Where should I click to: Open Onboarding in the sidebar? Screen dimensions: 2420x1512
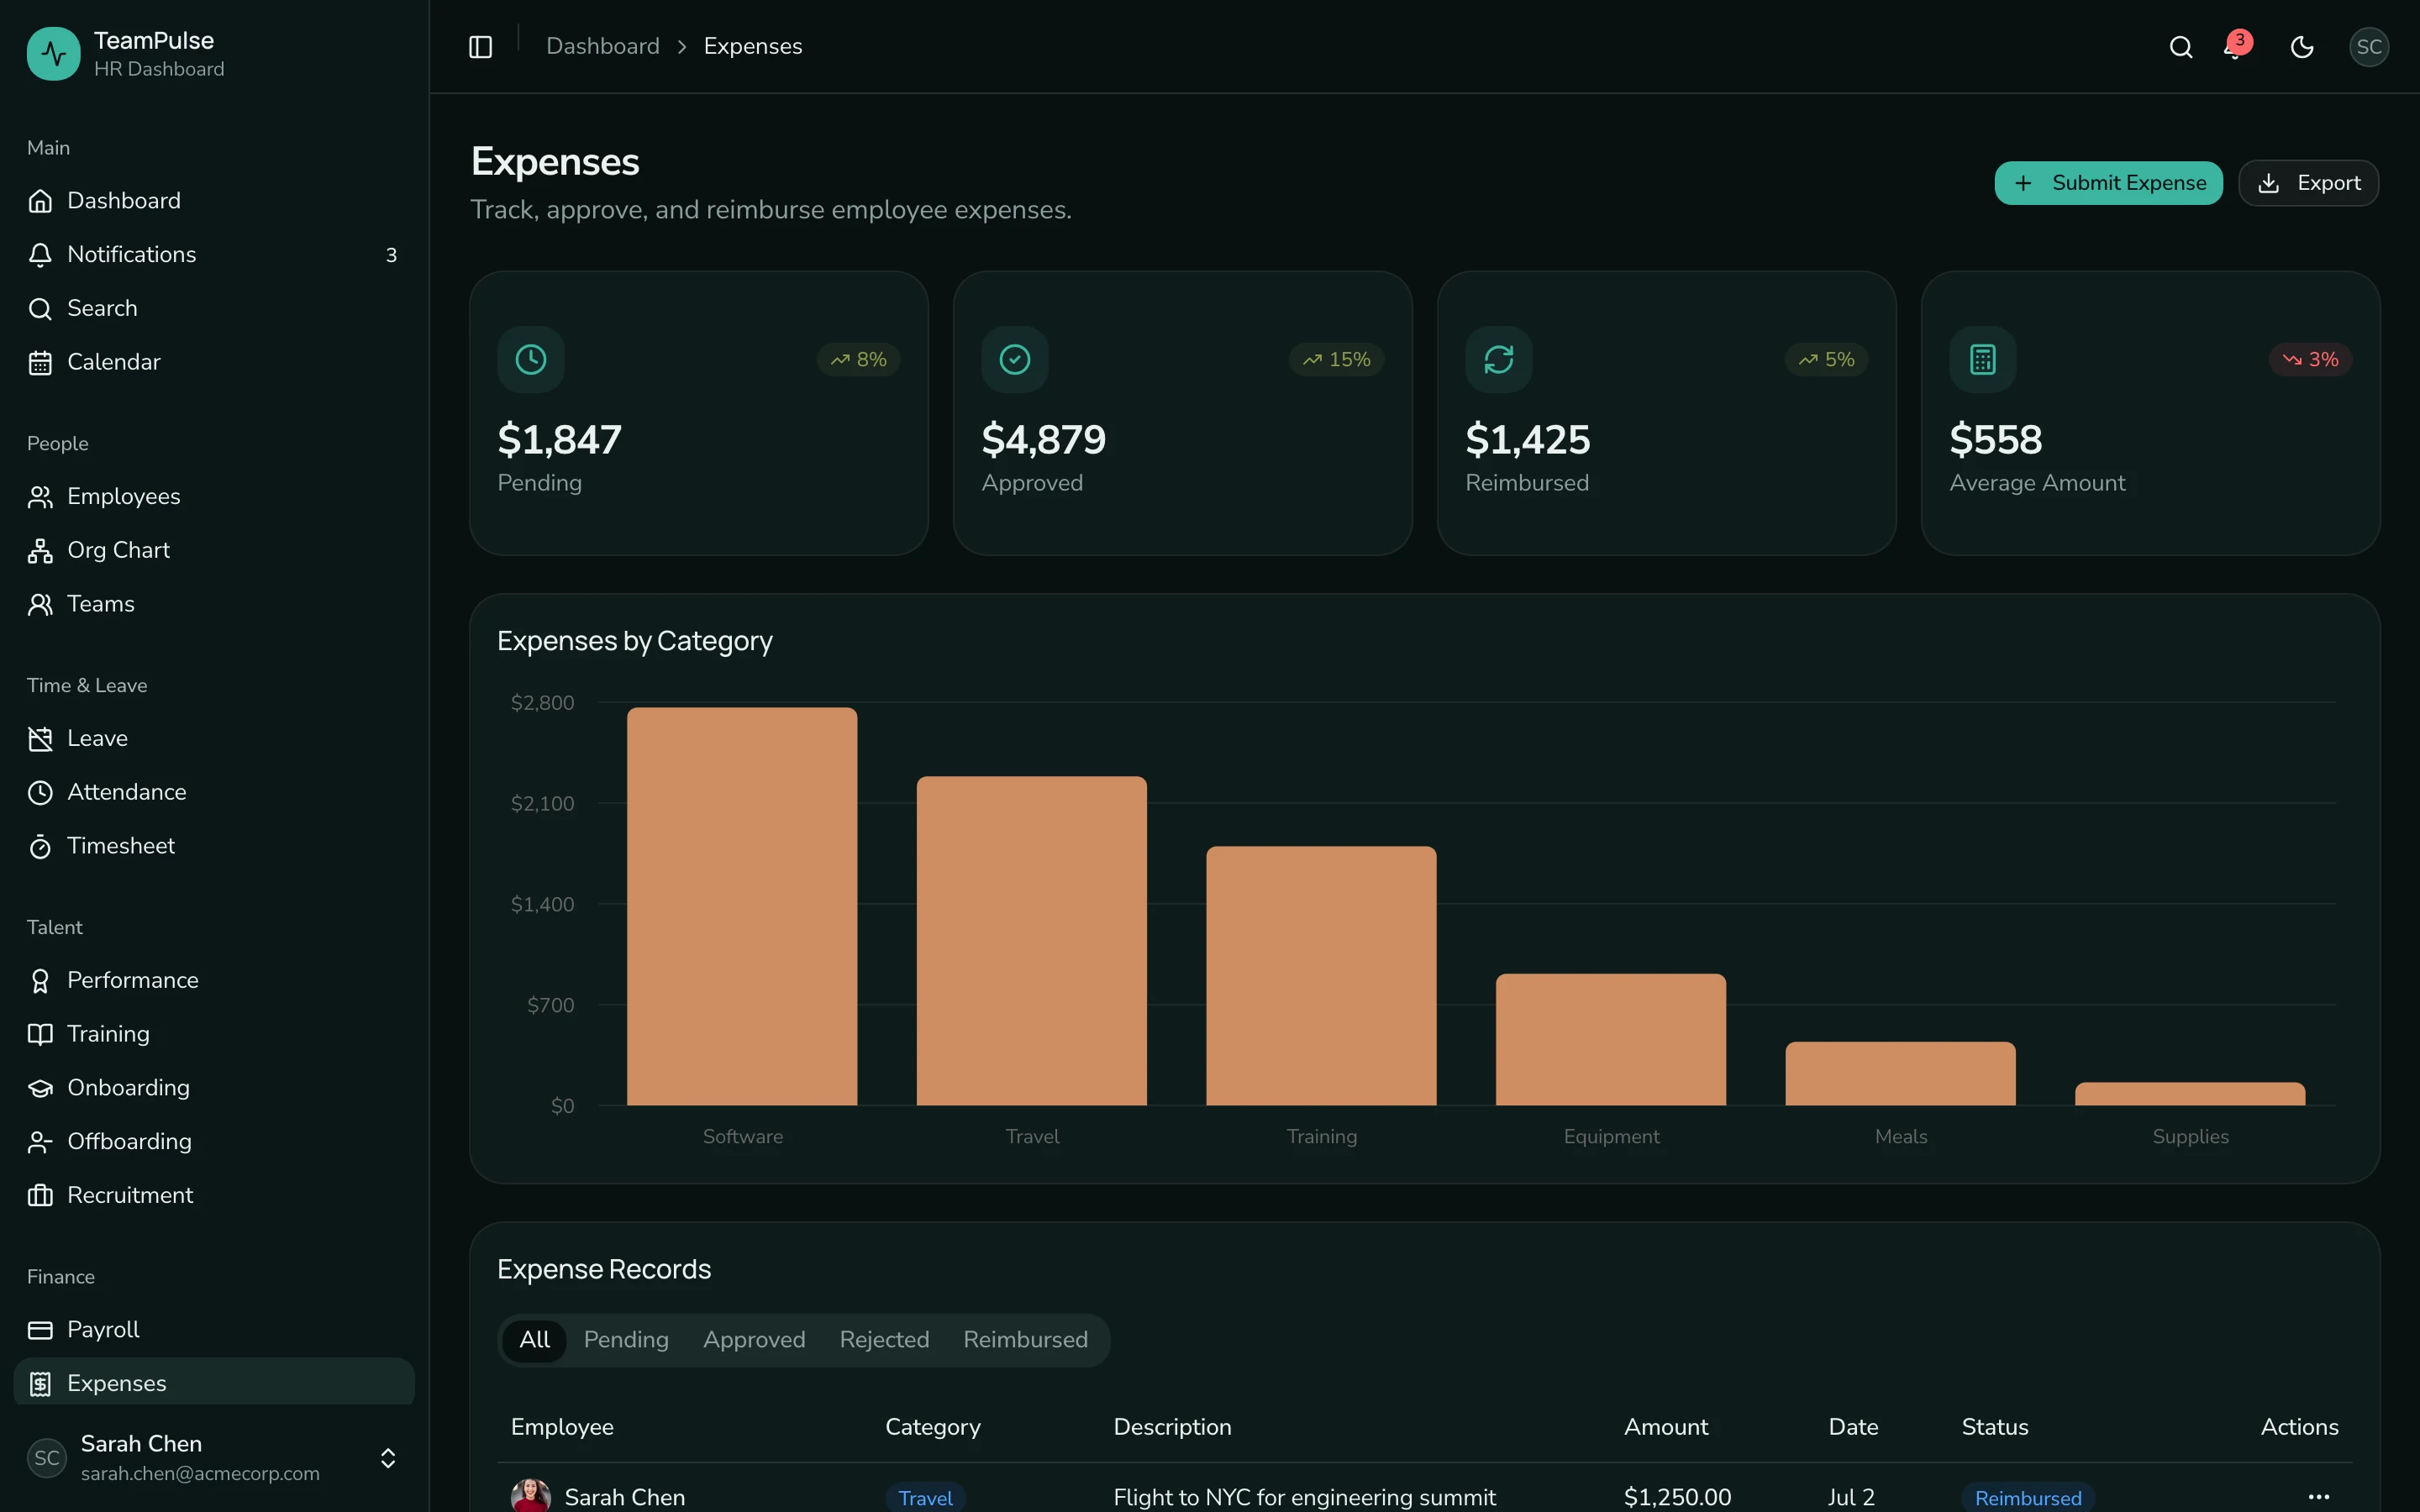pos(214,1088)
